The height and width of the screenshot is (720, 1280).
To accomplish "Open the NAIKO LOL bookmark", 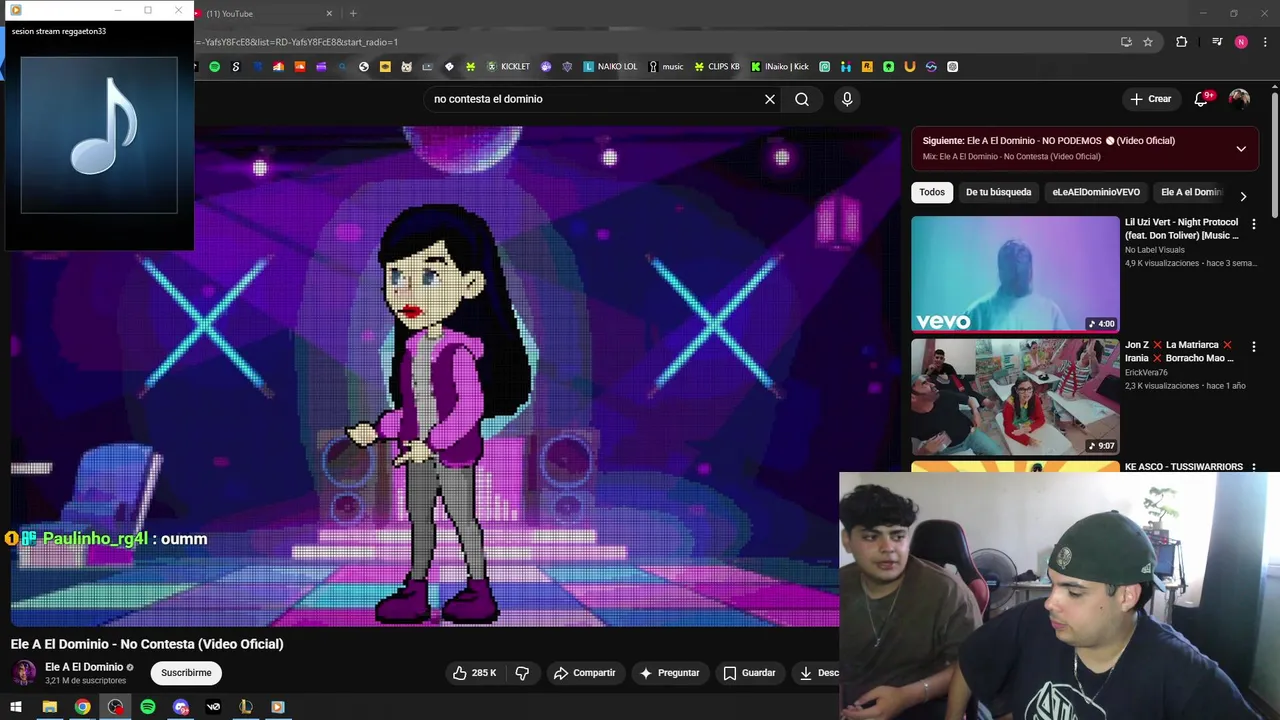I will pos(610,67).
